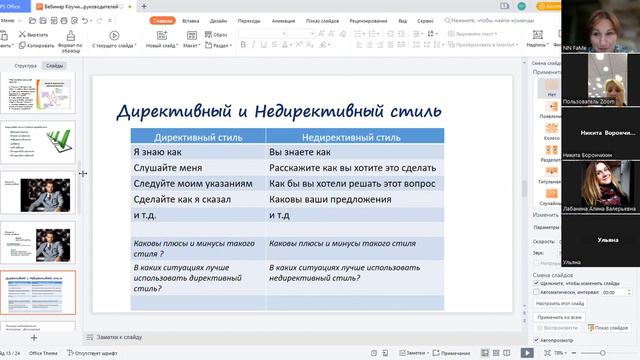The height and width of the screenshot is (360, 640).
Task: Click the search commands field Нажмите, чтобы найти команды
Action: coord(489,20)
